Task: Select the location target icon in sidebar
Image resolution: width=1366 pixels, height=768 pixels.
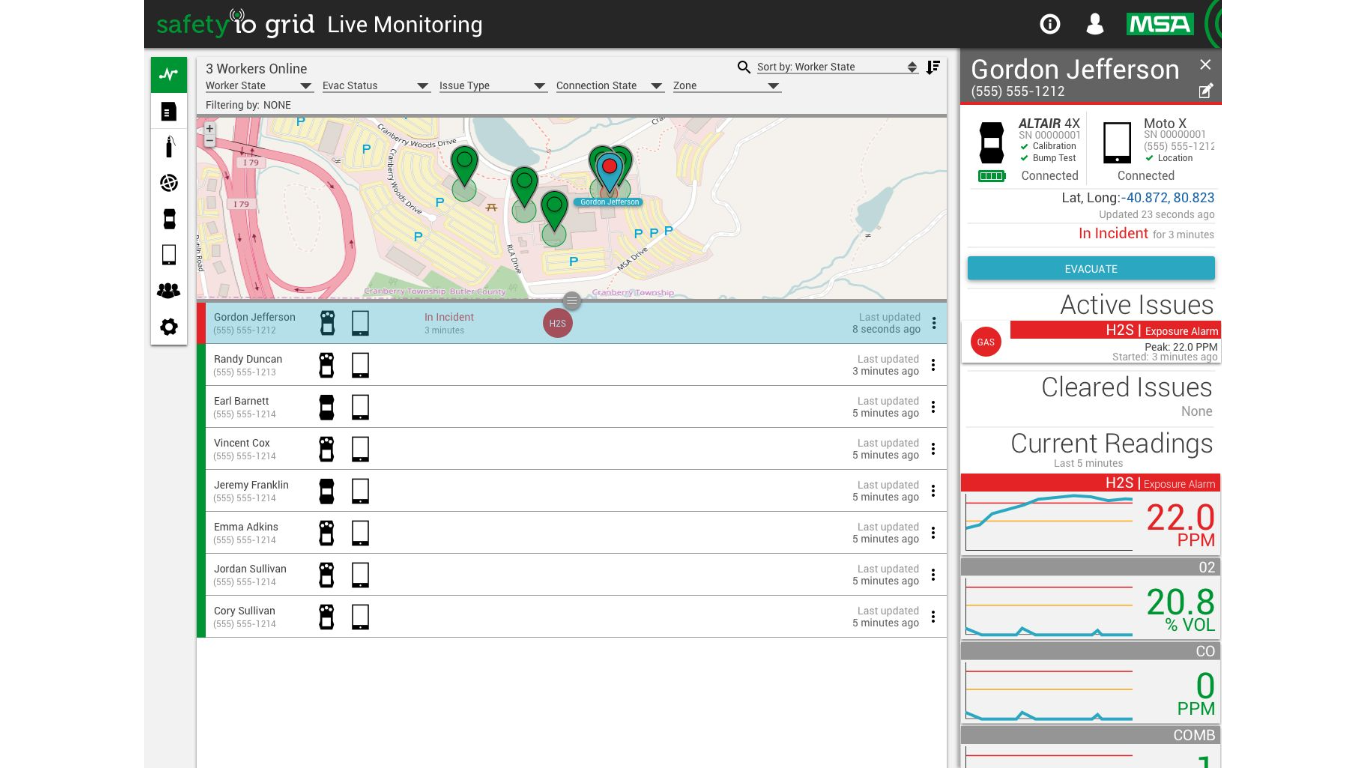Action: coord(168,183)
